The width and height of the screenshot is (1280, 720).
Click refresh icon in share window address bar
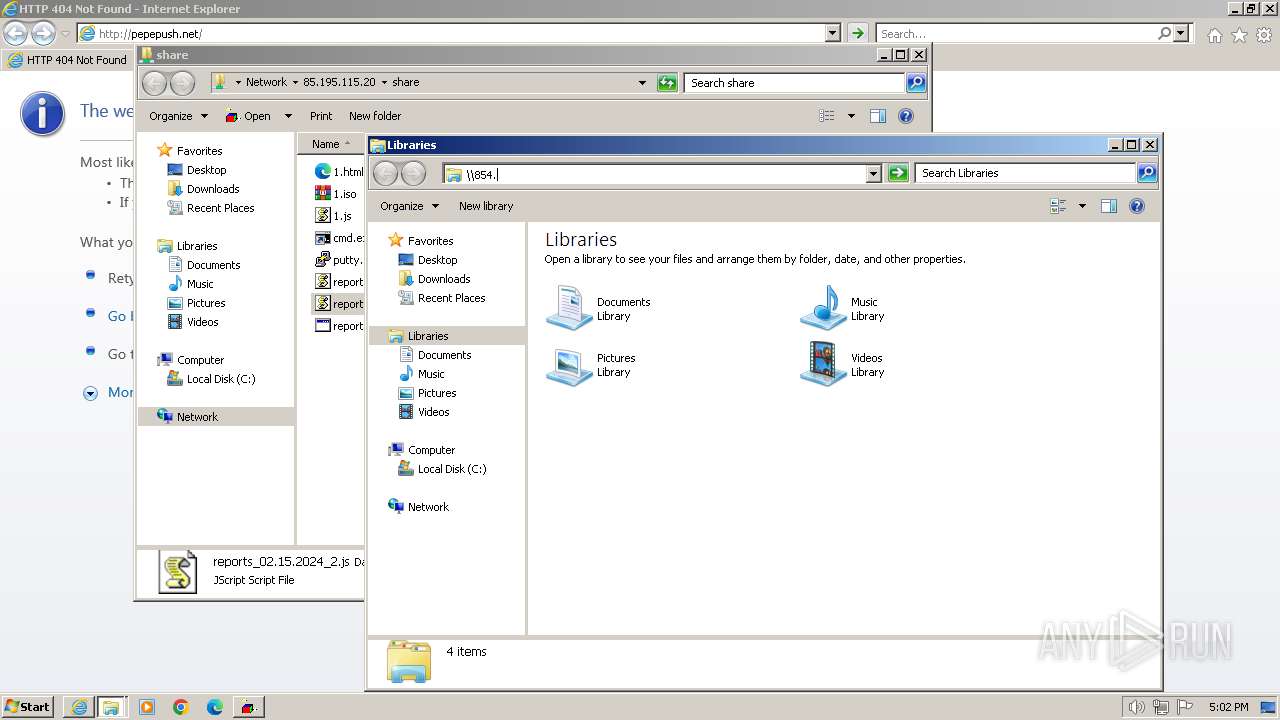667,83
